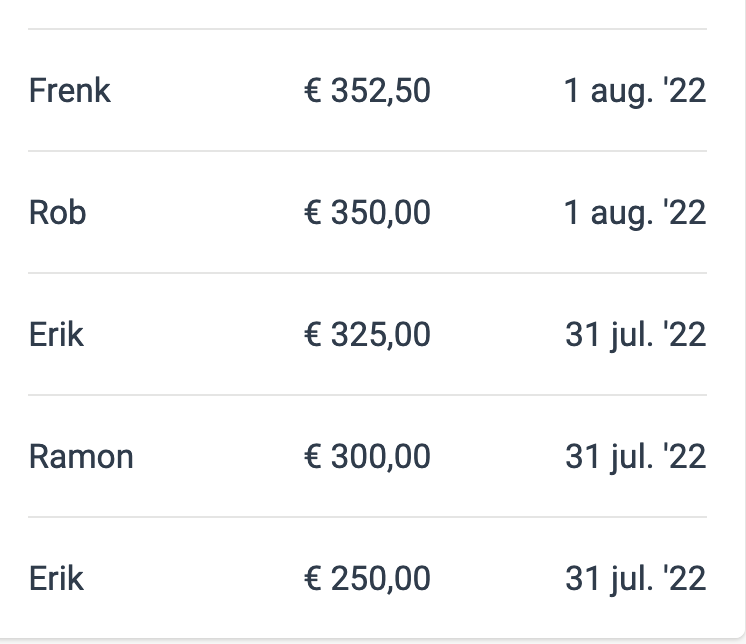The height and width of the screenshot is (644, 746).
Task: Click the euro sign before 300,00
Action: 312,457
